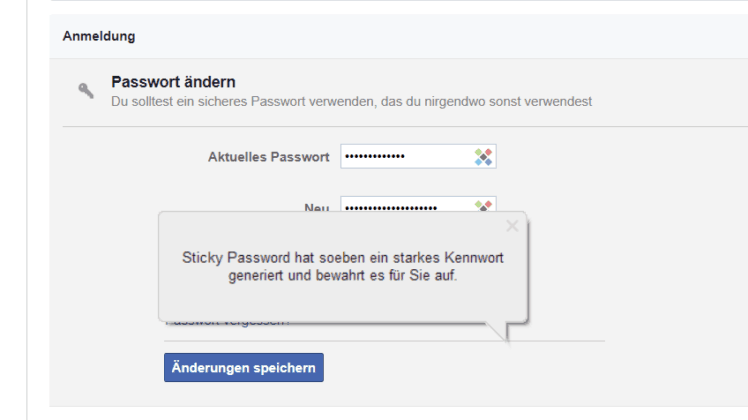The image size is (748, 420).
Task: Click the Anmeldung section header
Action: (x=99, y=36)
